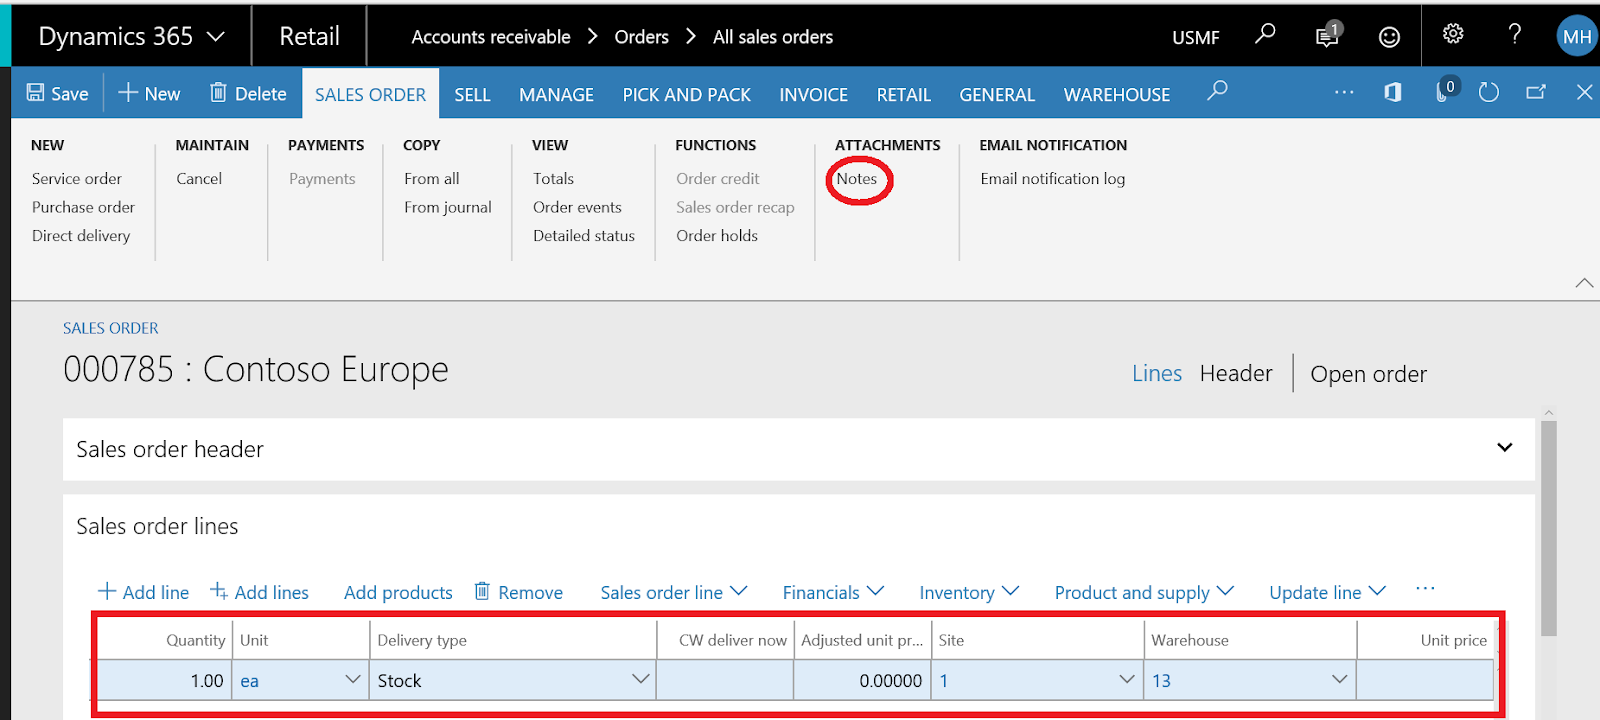
Task: Click the Notes attachments button
Action: coord(857,179)
